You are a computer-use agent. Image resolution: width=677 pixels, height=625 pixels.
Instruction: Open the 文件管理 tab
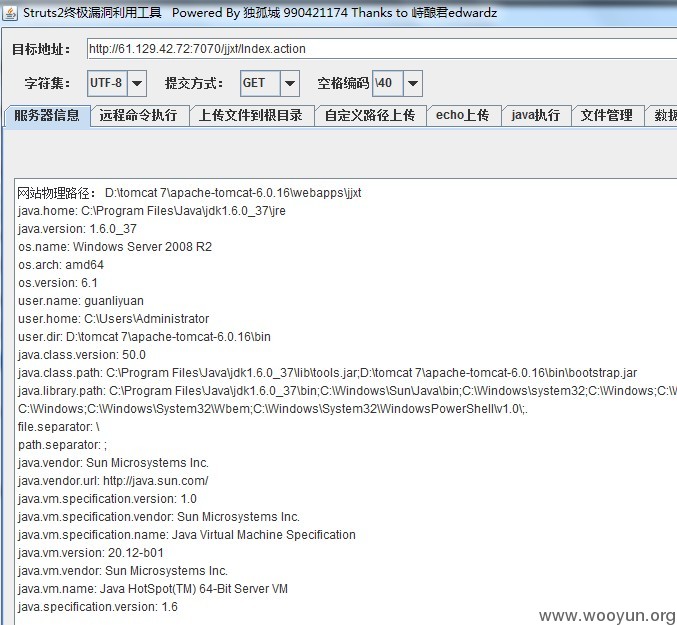607,116
